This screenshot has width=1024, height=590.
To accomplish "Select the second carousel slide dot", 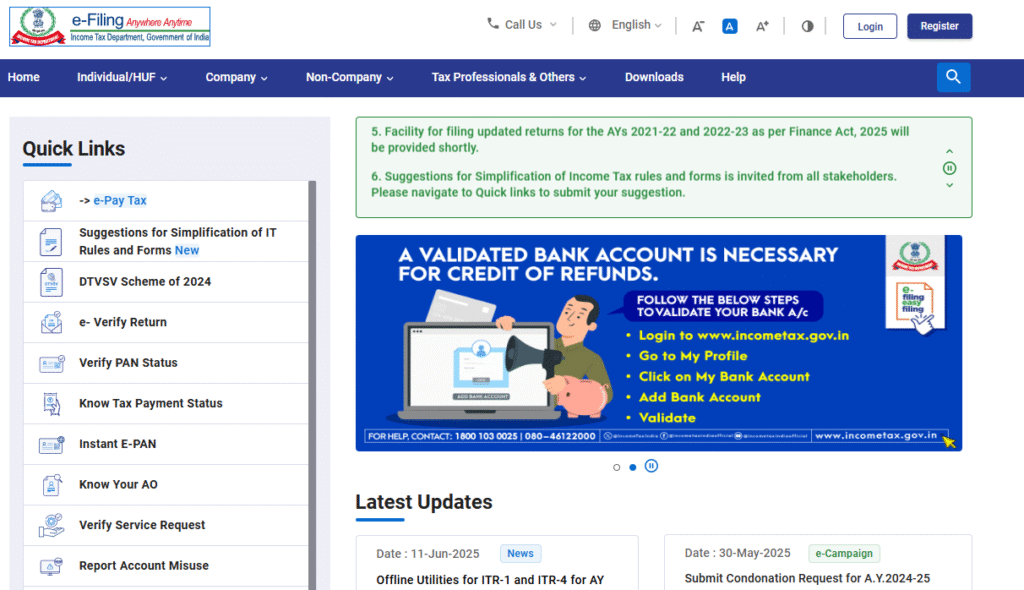I will click(x=633, y=467).
